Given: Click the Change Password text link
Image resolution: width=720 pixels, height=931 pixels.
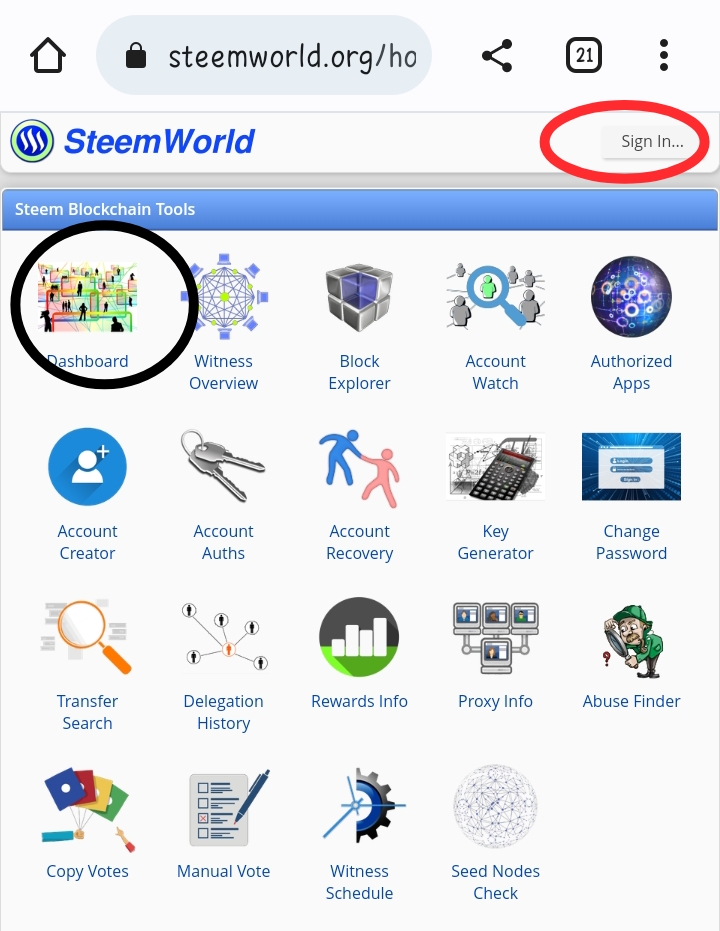Looking at the screenshot, I should click(x=632, y=542).
